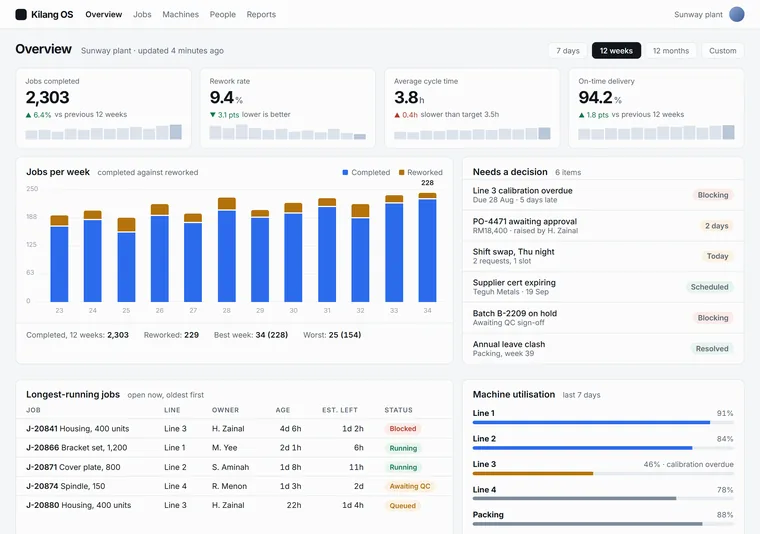Choose the Custom date range
The height and width of the screenshot is (534, 760).
click(x=722, y=50)
